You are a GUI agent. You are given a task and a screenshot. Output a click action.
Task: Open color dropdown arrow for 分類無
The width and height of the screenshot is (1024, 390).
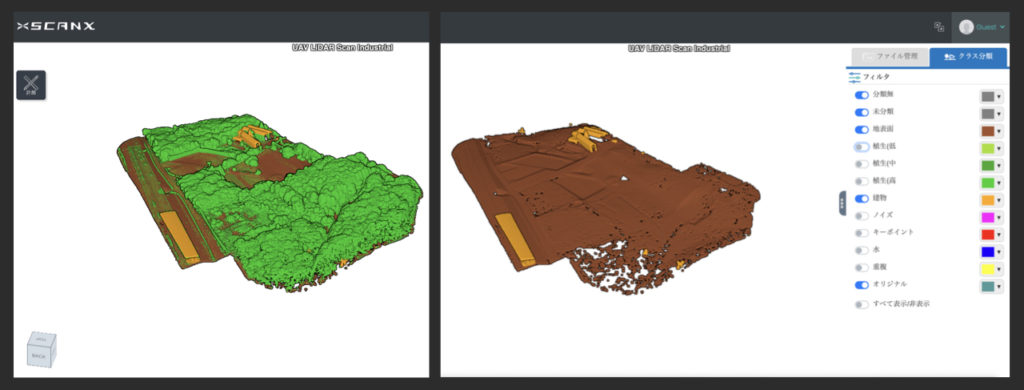tap(999, 97)
